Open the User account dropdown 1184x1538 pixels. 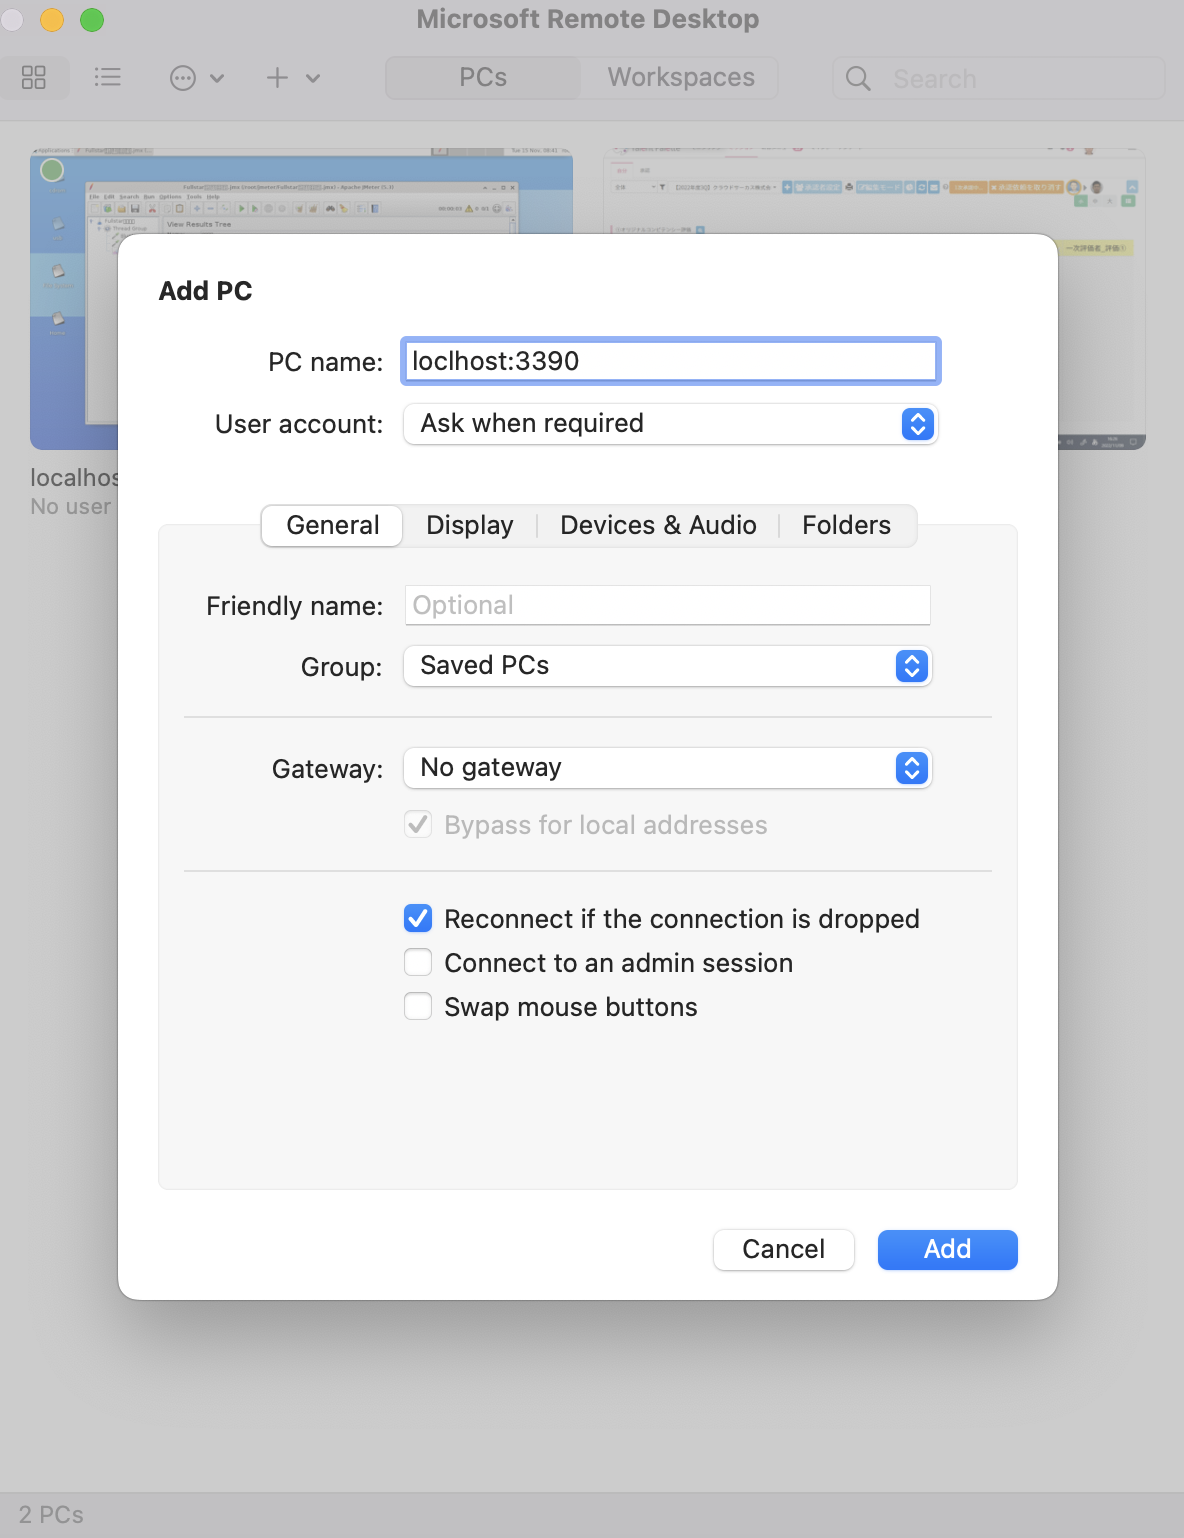tap(670, 424)
